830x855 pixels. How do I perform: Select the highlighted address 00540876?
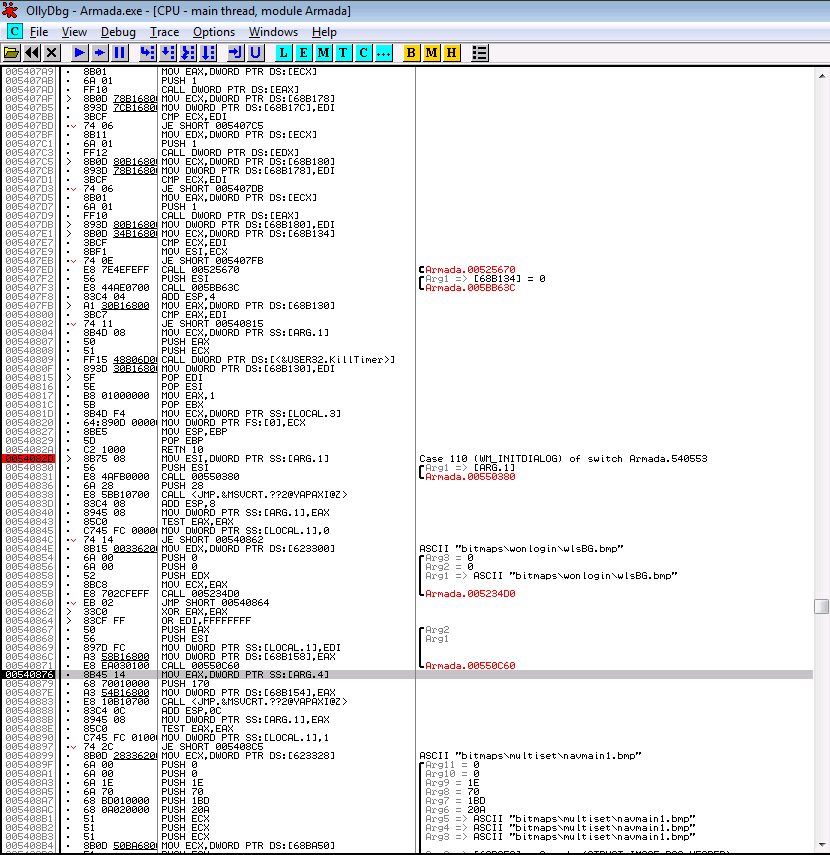(x=29, y=675)
